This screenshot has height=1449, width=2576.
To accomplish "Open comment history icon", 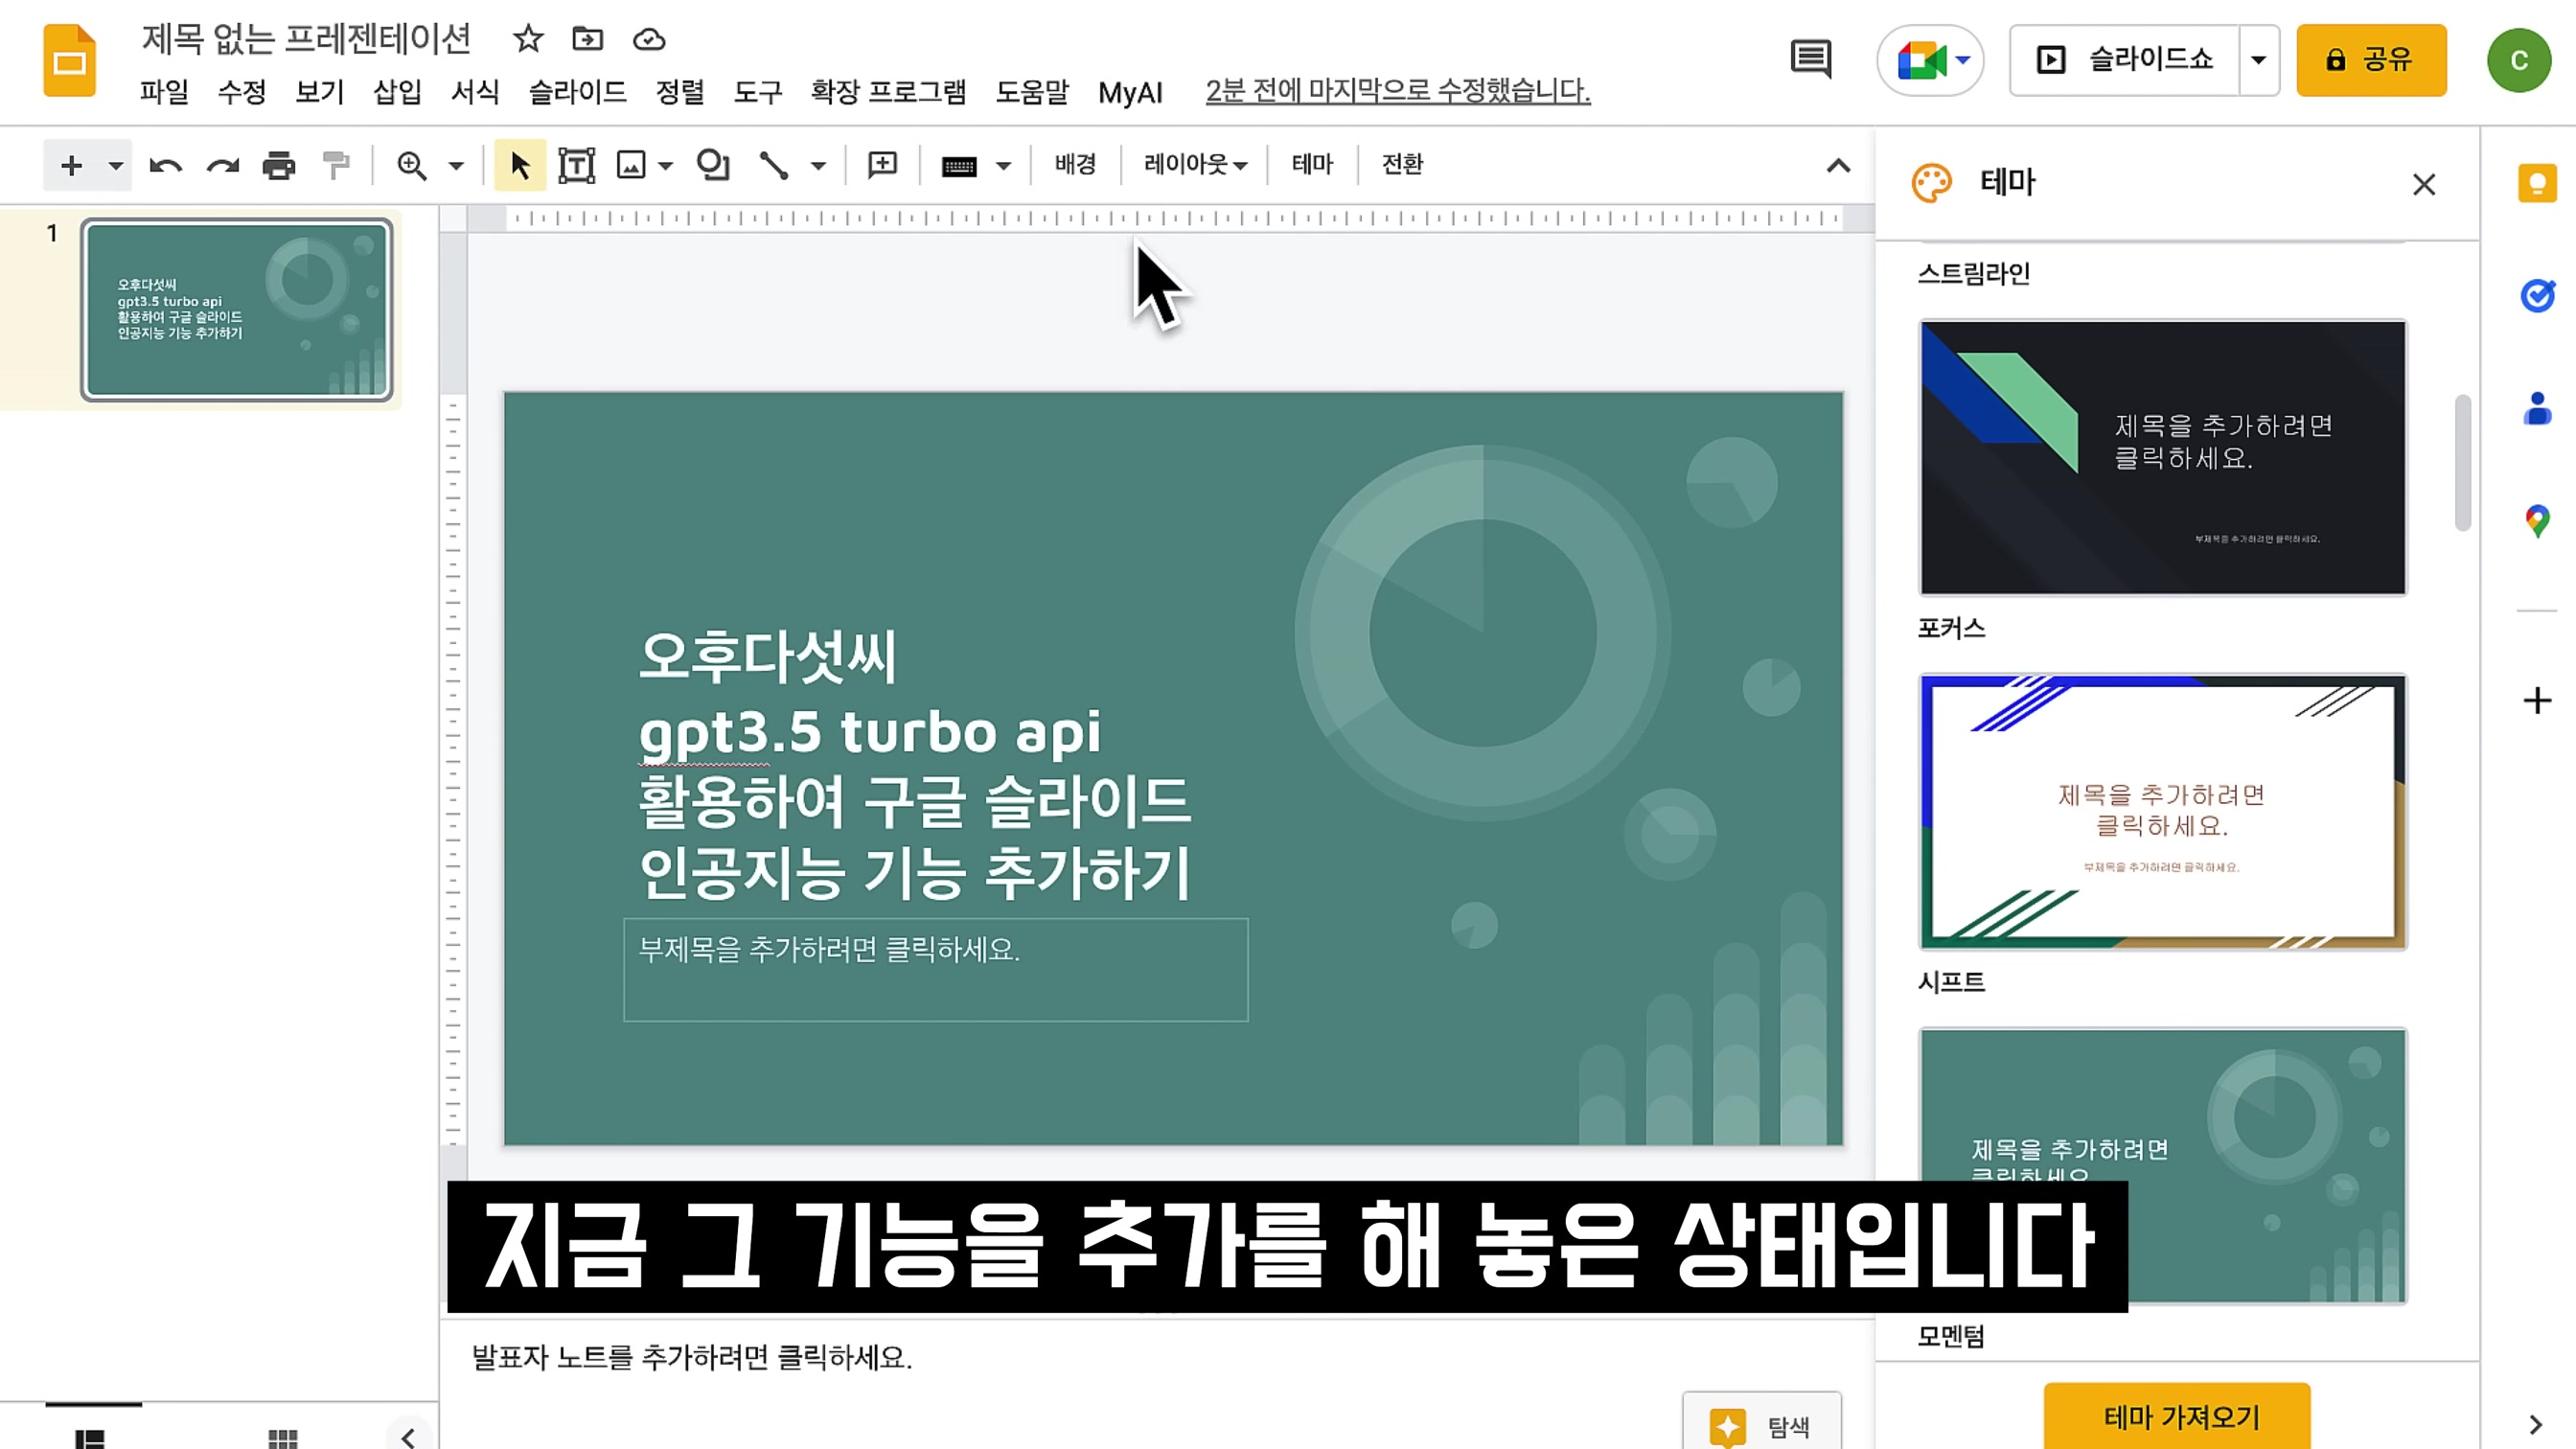I will [x=1810, y=59].
